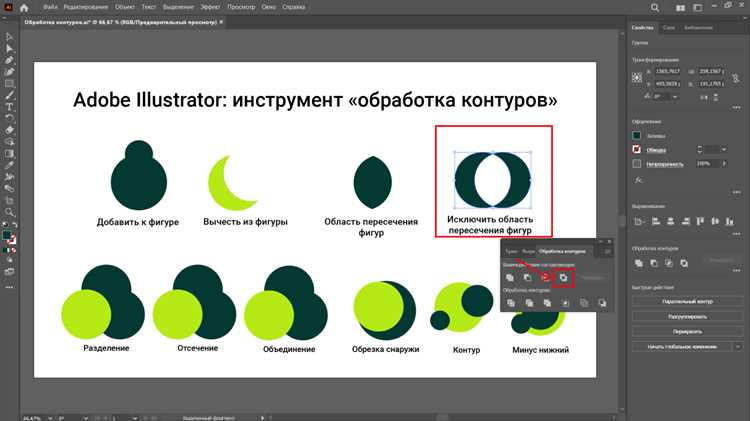This screenshot has height=421, width=750.
Task: Select the Type tool
Action: 9,107
